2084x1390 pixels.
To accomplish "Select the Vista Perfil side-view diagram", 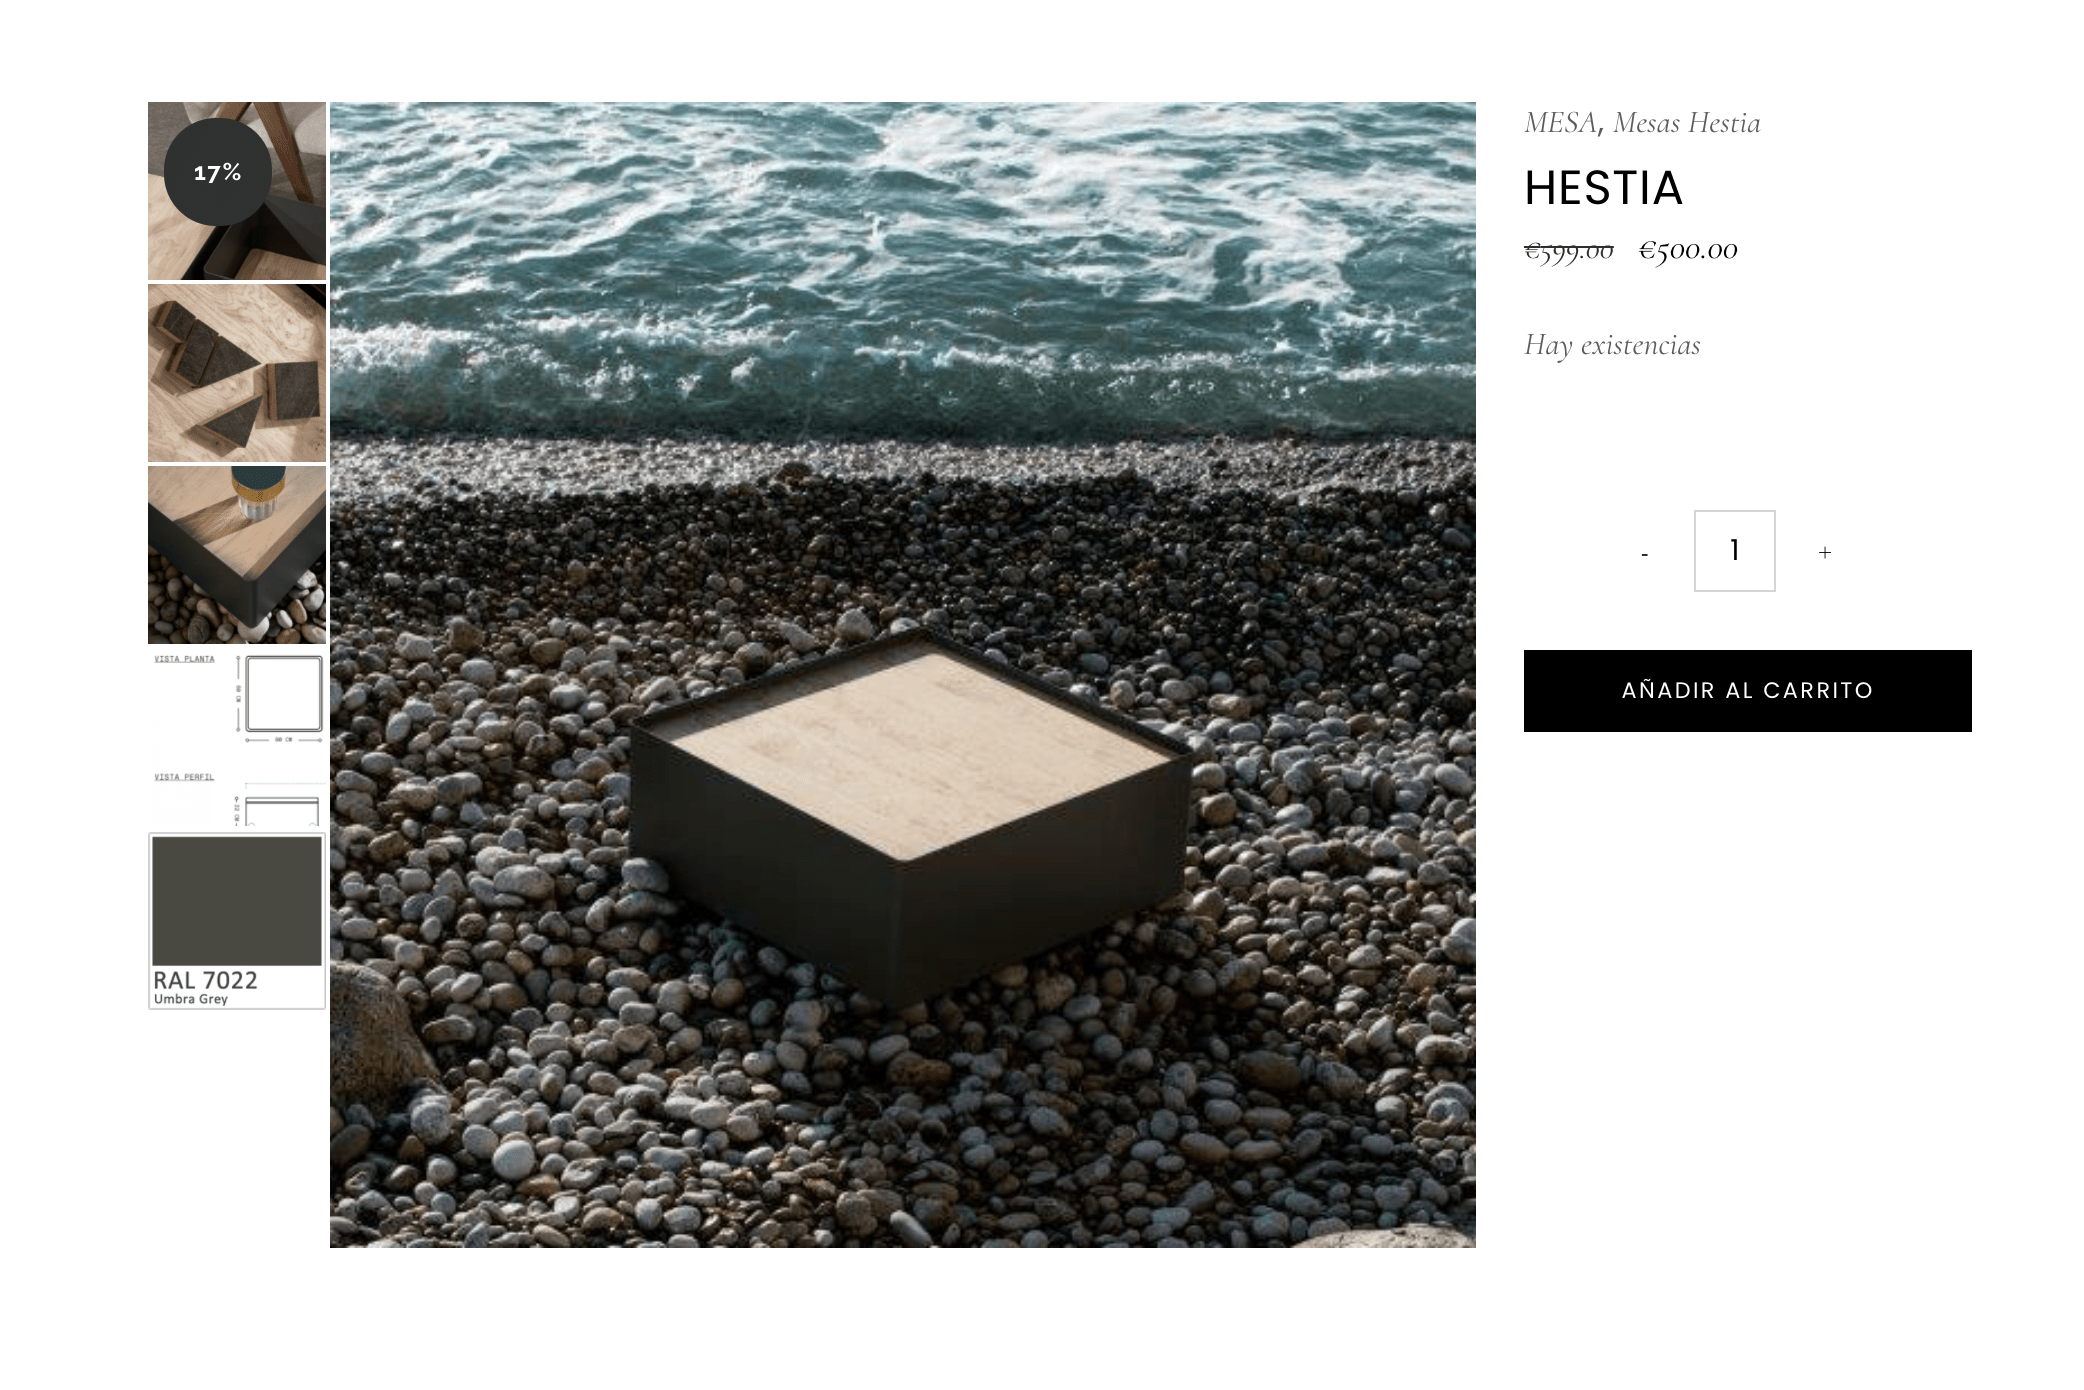I will (x=237, y=798).
